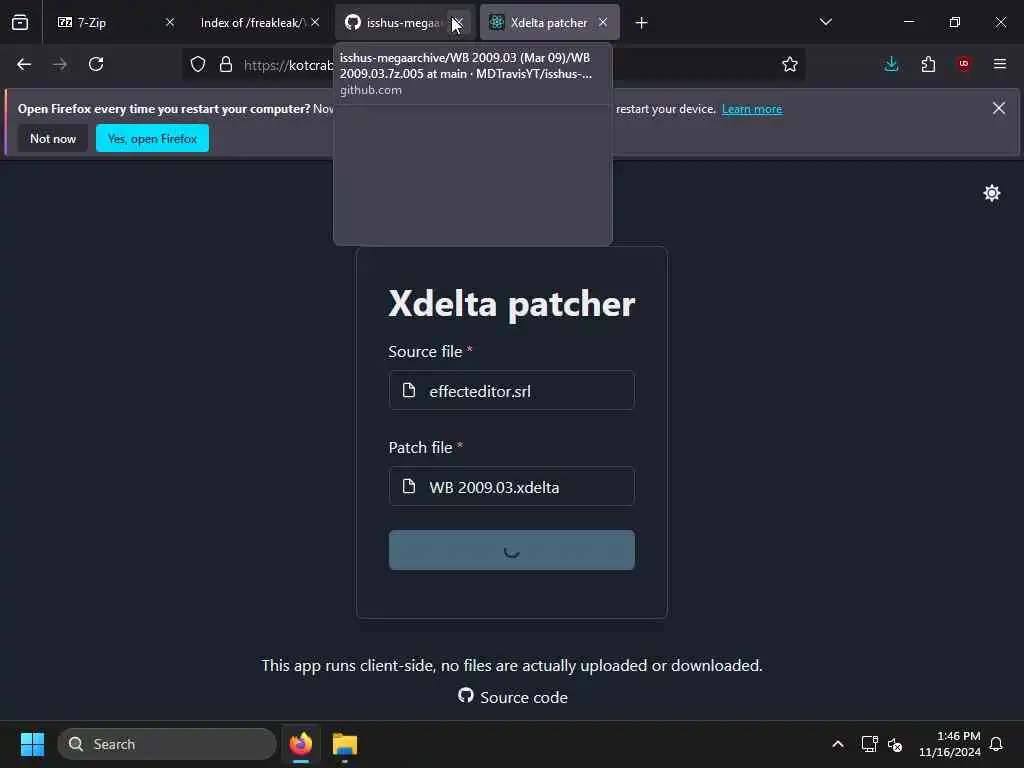1024x768 pixels.
Task: Open the Learn more link
Action: point(752,109)
